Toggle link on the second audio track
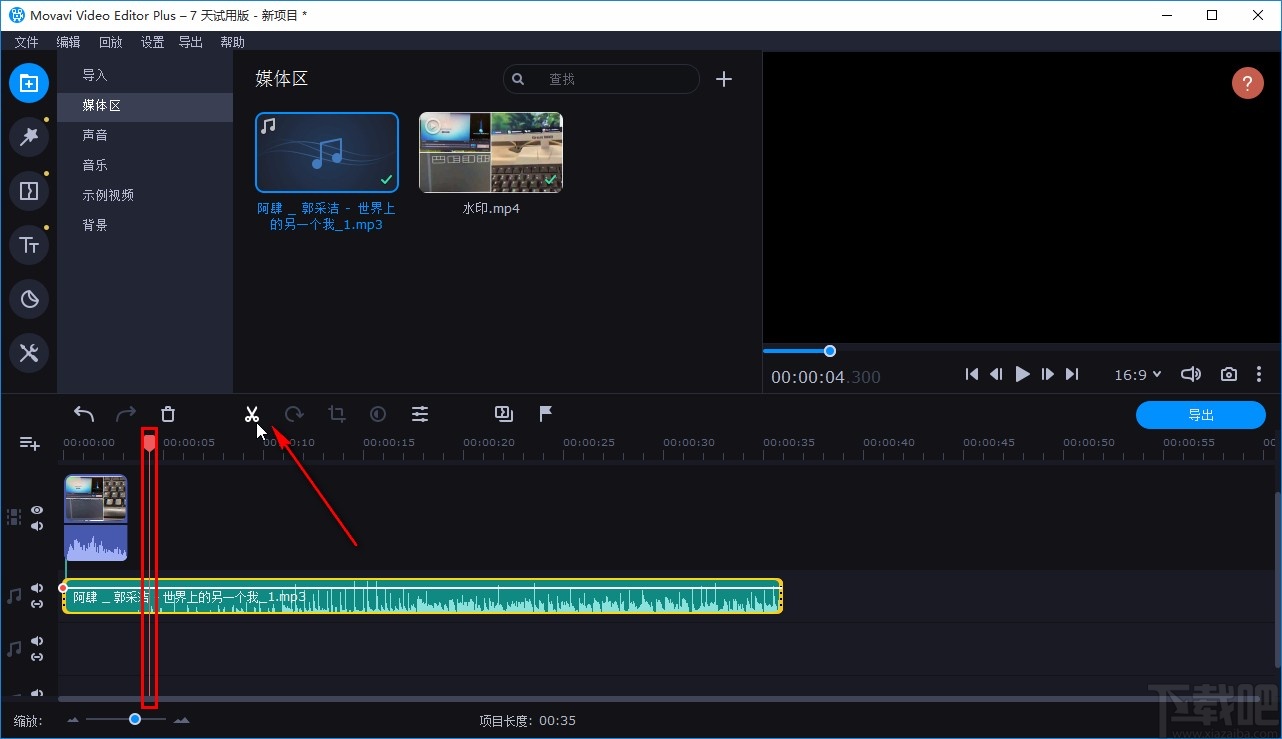Screen dimensions: 1282x739 pos(37,657)
